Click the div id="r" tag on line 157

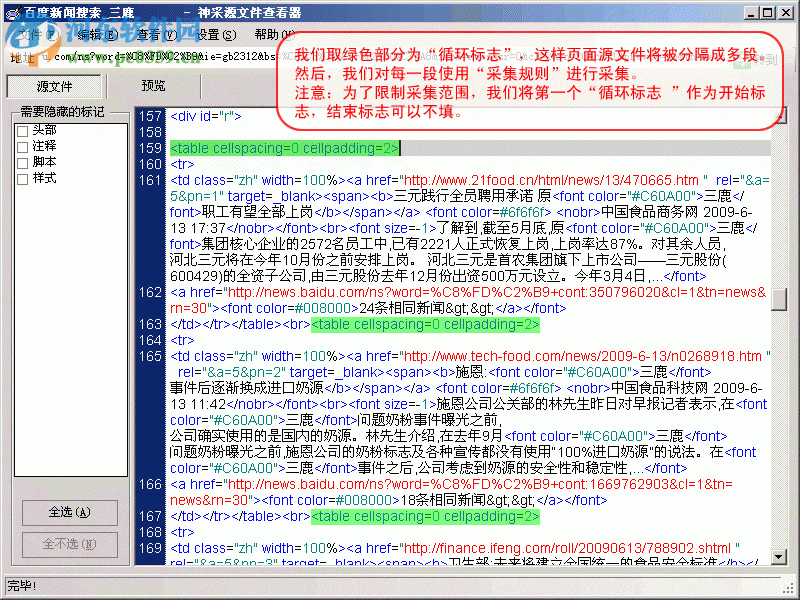pos(206,116)
